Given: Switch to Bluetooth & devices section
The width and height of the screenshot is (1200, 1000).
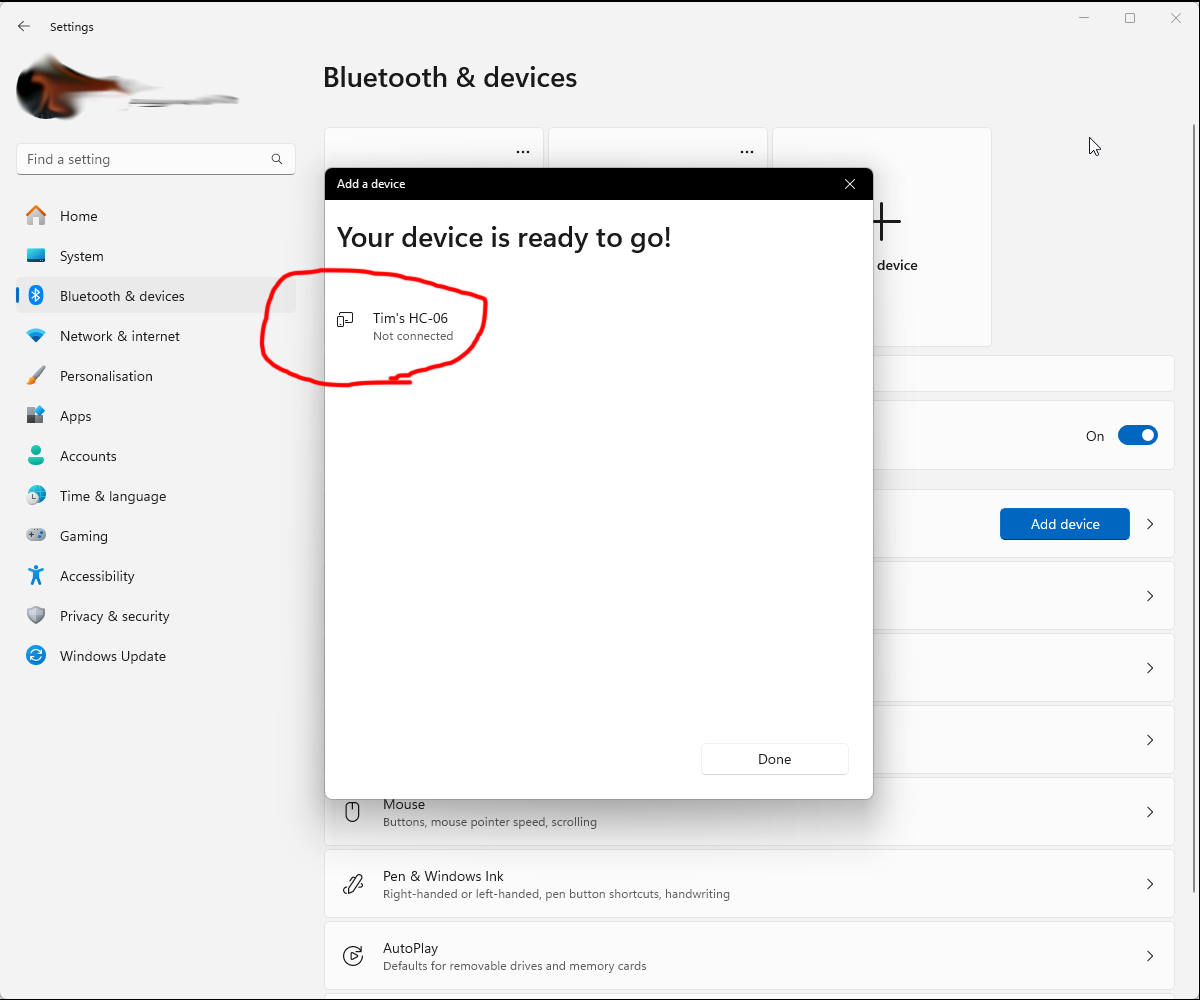Looking at the screenshot, I should (x=122, y=296).
